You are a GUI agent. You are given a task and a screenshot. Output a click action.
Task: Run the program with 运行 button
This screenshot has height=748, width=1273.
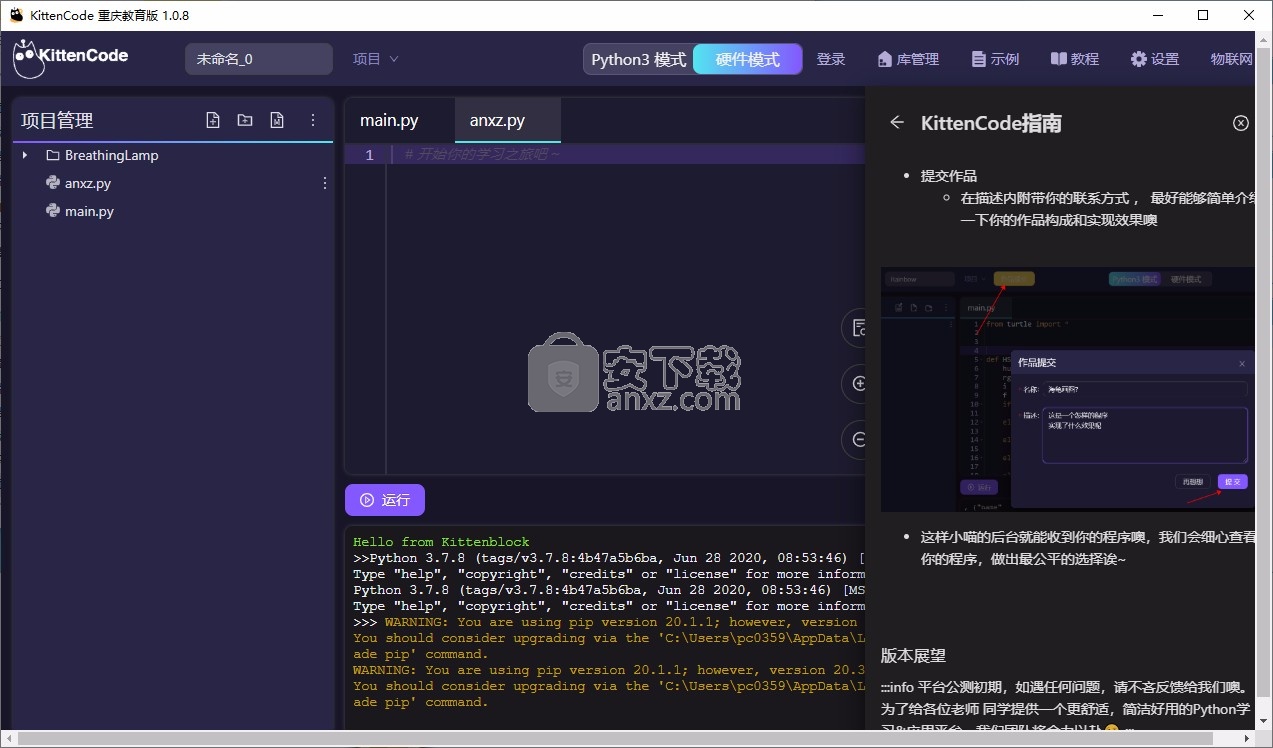pyautogui.click(x=385, y=500)
